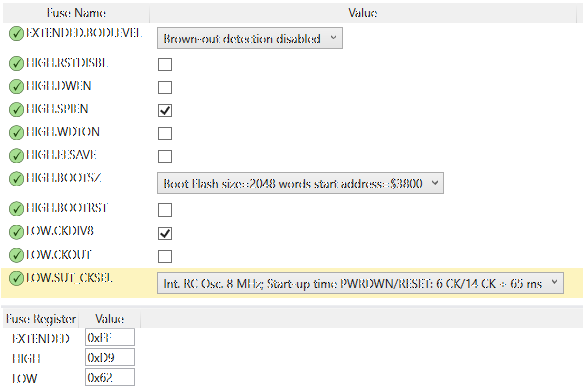Click the Fuse Register column header
Screen dimensions: 583x388
[41, 319]
